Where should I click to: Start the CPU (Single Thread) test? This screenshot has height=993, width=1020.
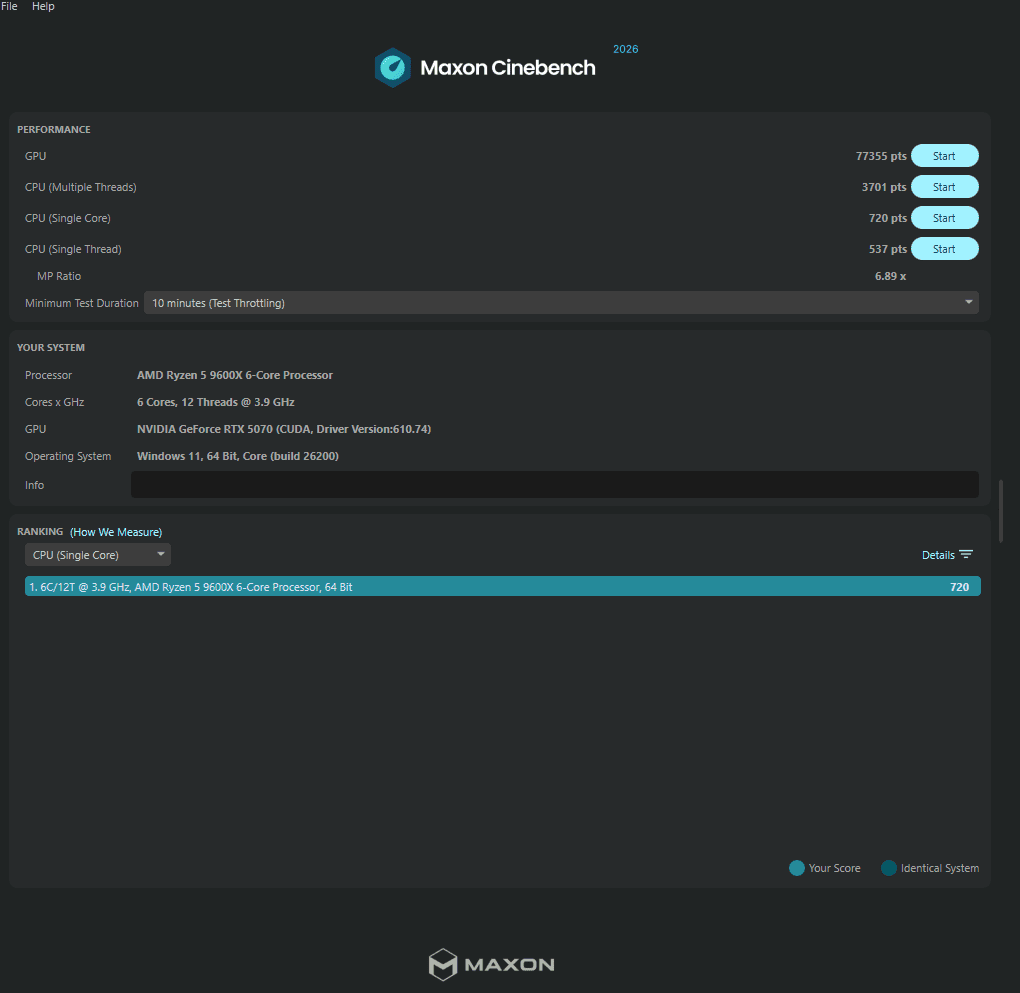tap(944, 249)
